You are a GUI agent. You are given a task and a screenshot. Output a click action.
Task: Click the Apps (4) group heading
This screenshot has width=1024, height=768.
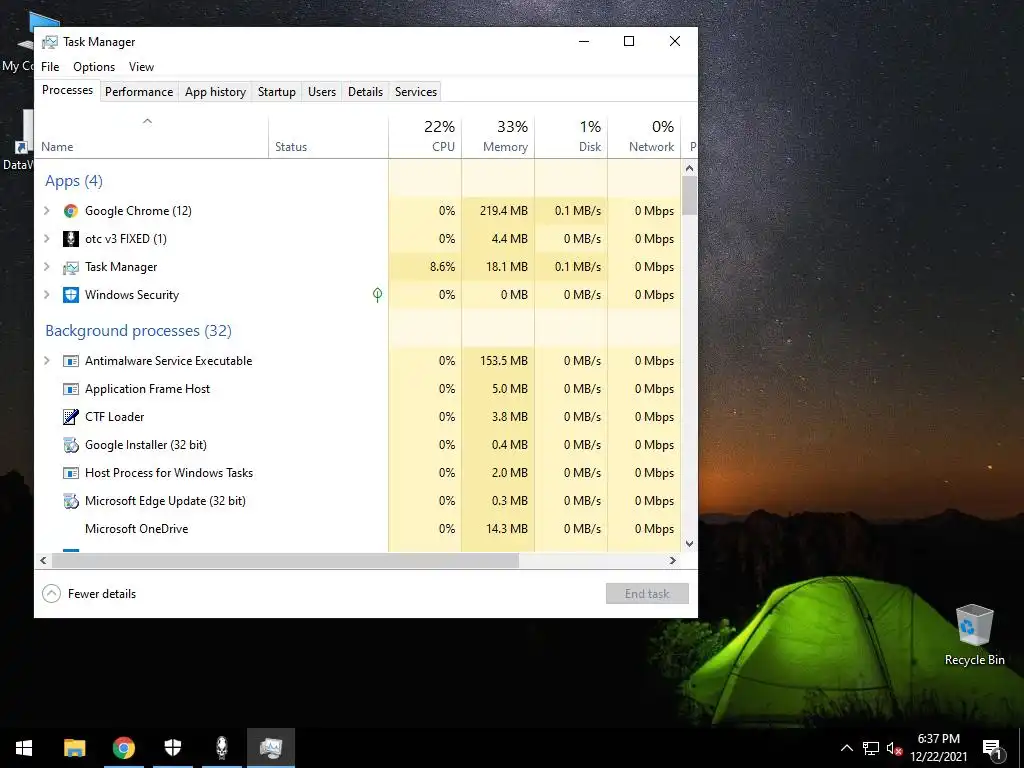74,181
